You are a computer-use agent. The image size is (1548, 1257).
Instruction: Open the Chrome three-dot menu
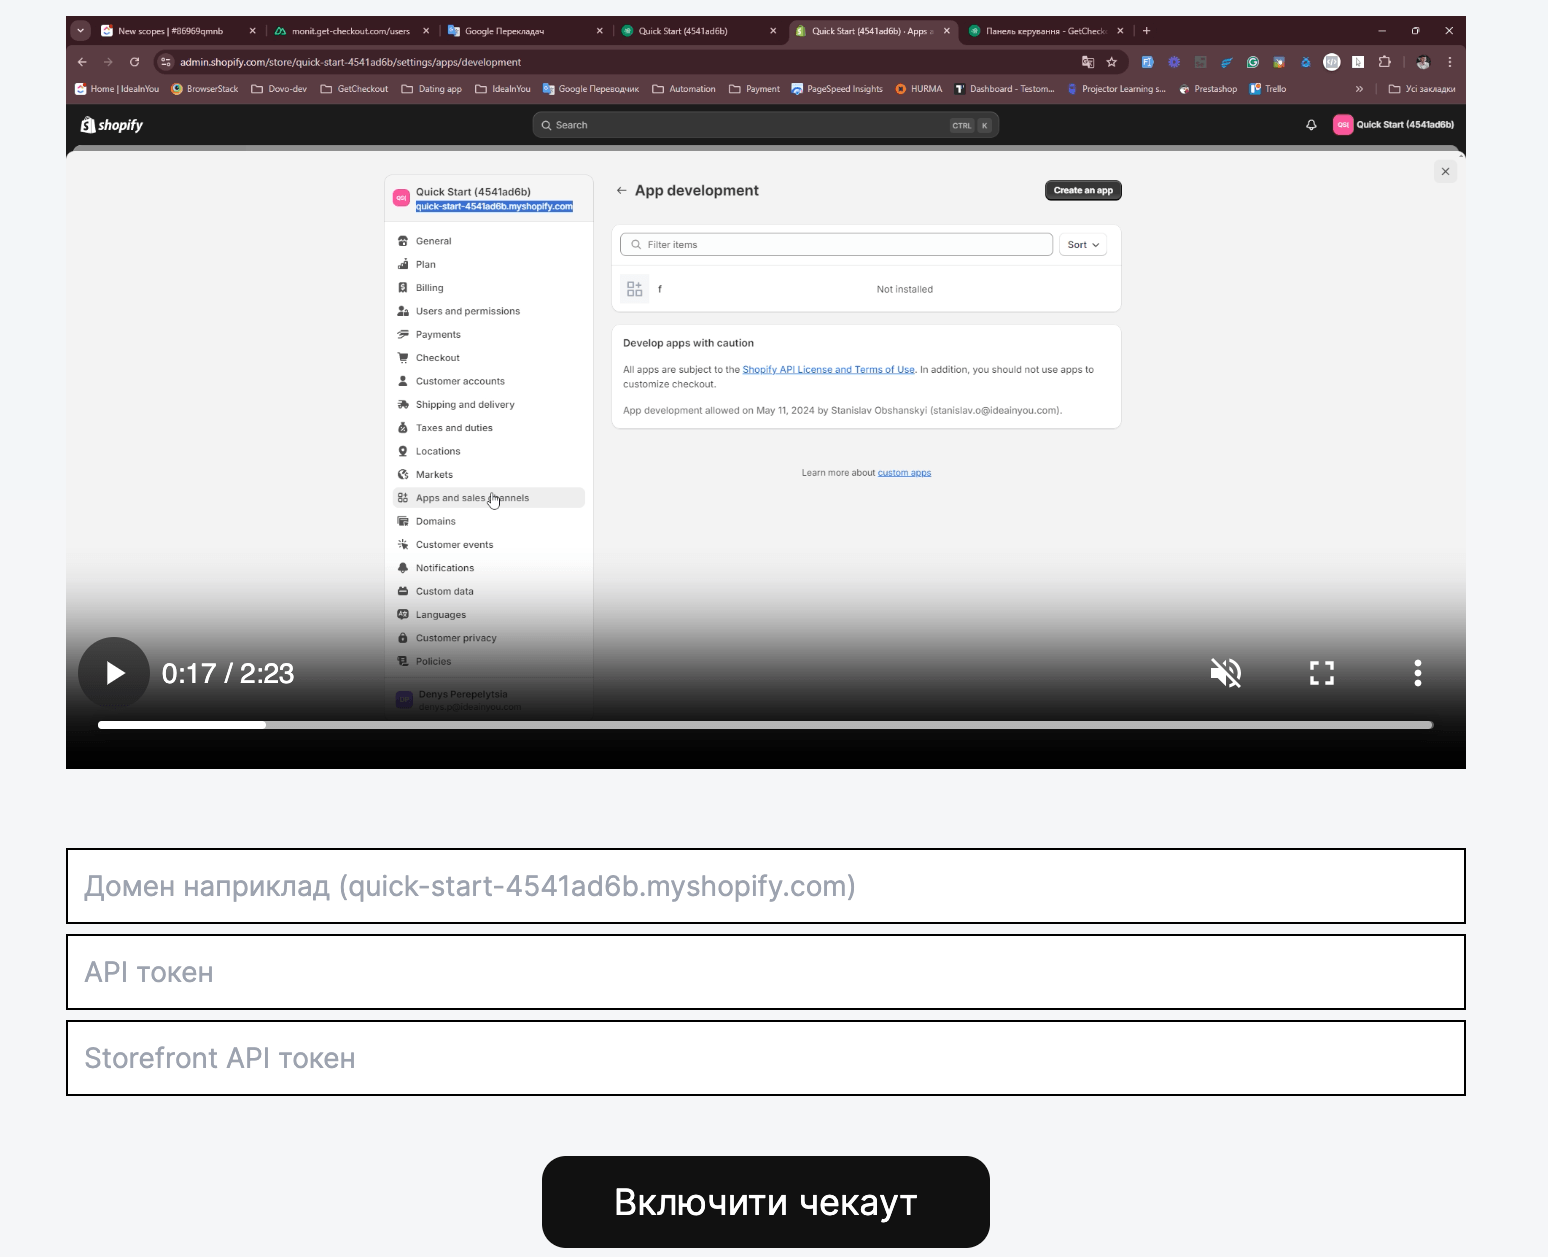(1449, 62)
